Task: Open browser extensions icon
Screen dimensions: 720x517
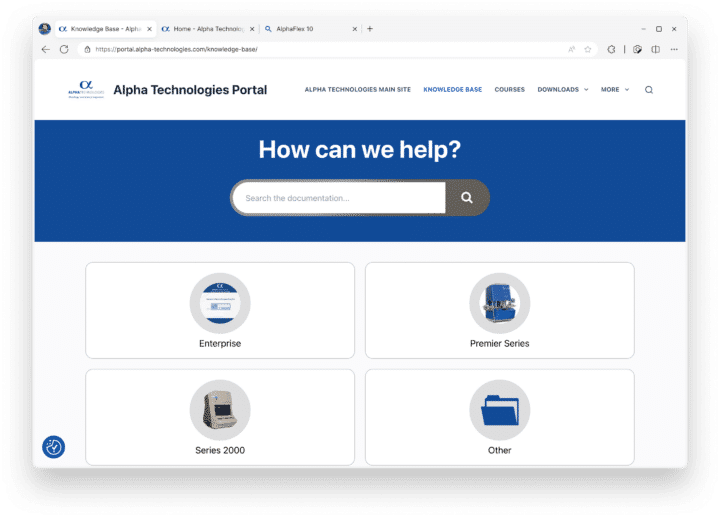Action: pos(611,49)
